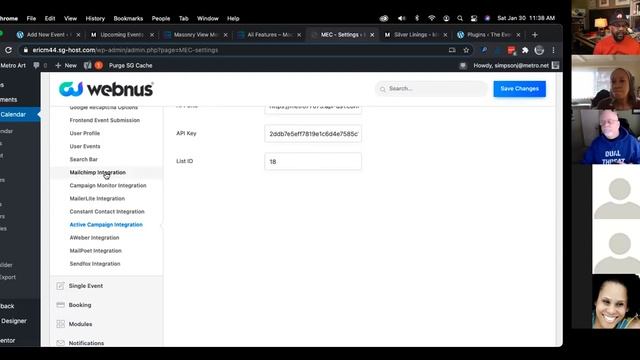Close the MEC - Settings tab

[372, 35]
